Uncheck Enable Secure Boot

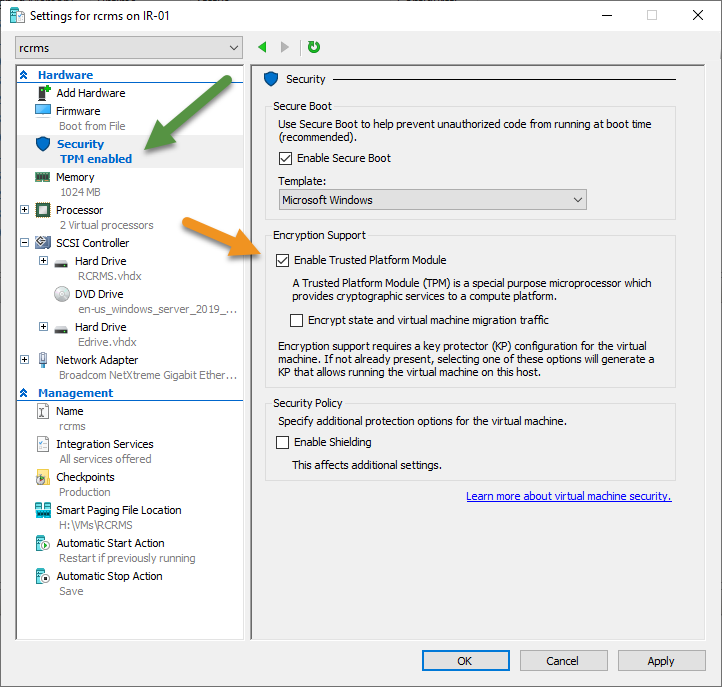point(285,158)
